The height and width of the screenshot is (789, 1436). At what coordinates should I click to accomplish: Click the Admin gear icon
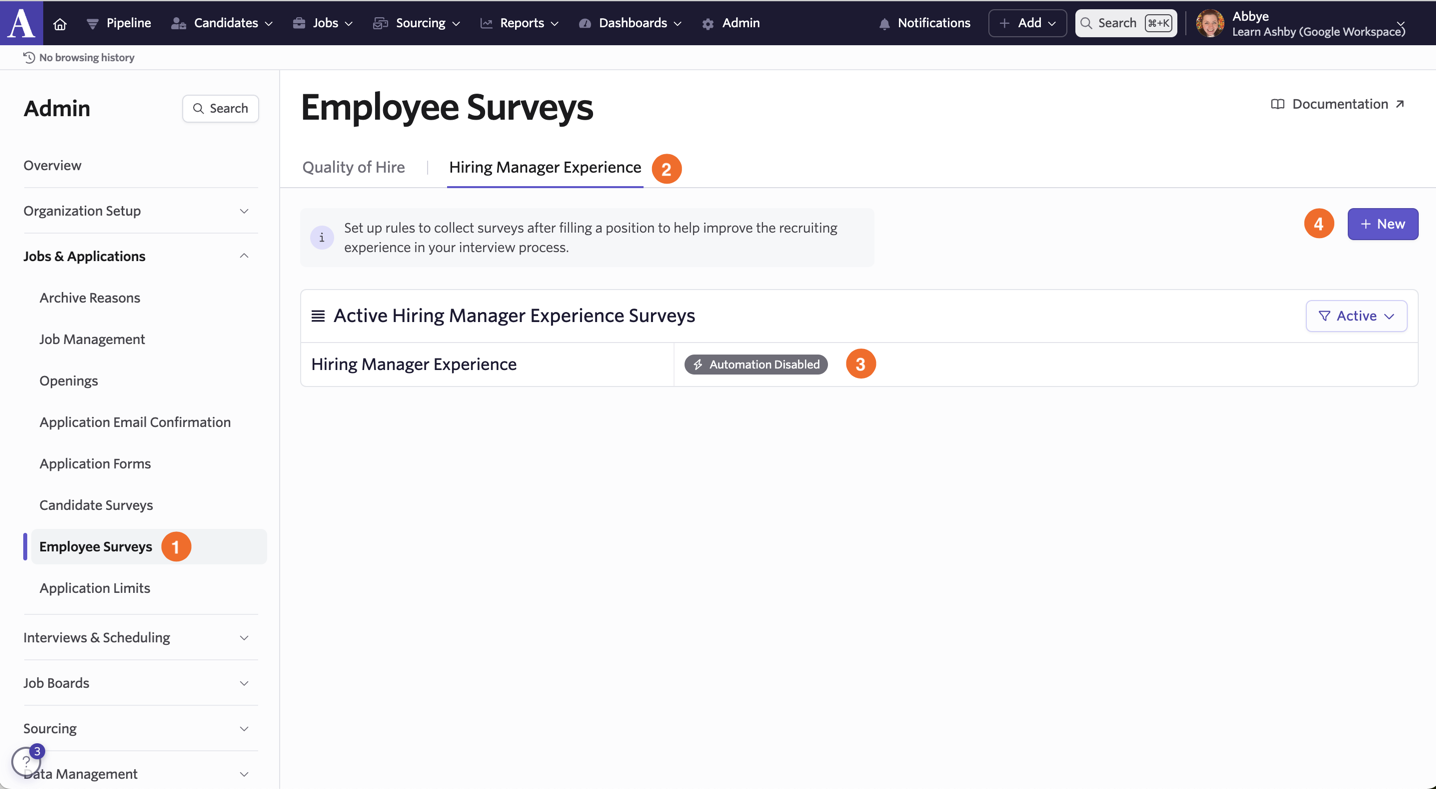(x=708, y=23)
